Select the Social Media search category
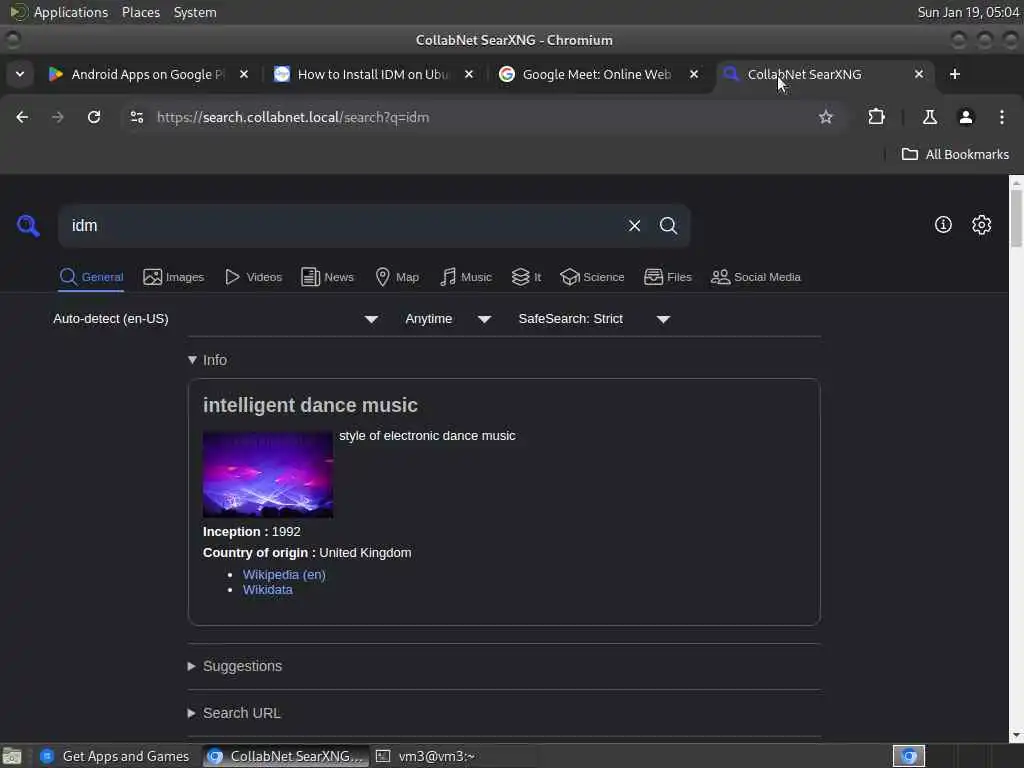 [756, 277]
